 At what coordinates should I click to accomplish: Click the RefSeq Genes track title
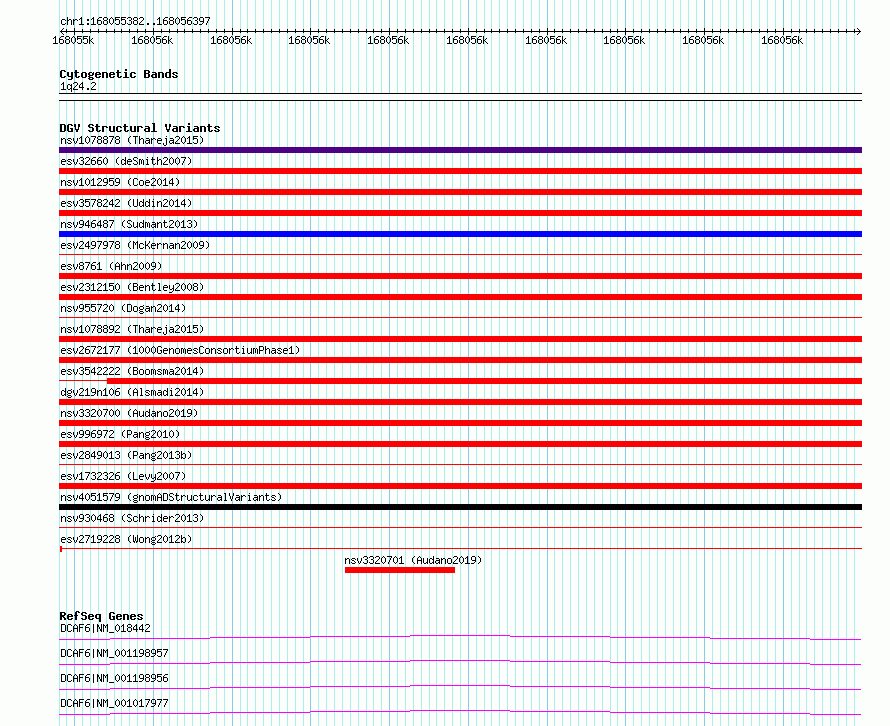coord(101,616)
